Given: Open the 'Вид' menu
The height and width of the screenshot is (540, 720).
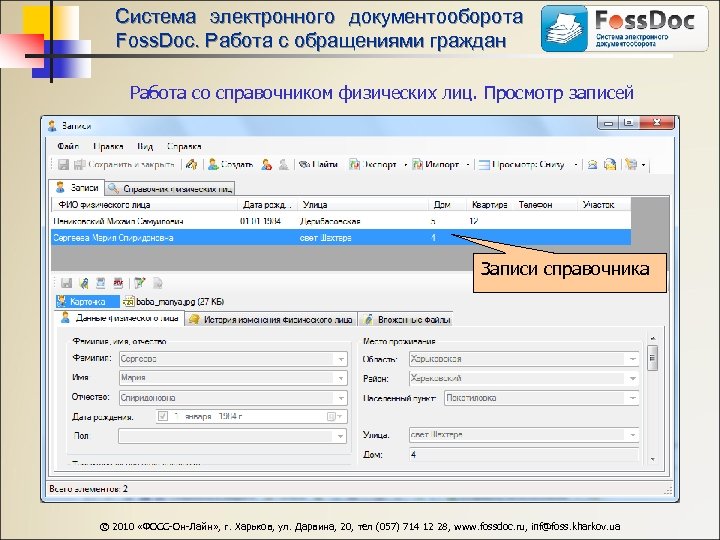Looking at the screenshot, I should 145,146.
